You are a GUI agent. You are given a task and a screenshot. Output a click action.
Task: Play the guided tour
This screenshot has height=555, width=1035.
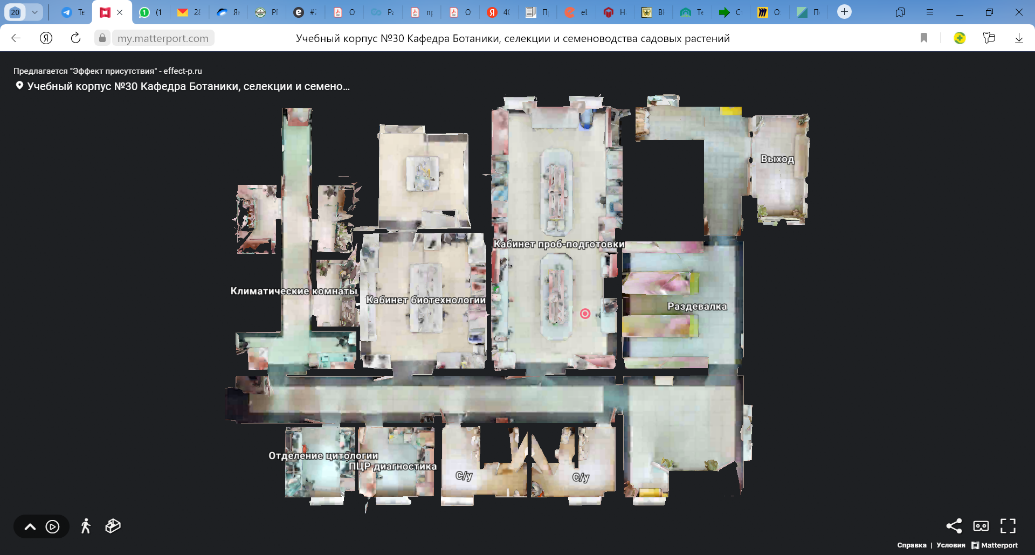coord(52,527)
